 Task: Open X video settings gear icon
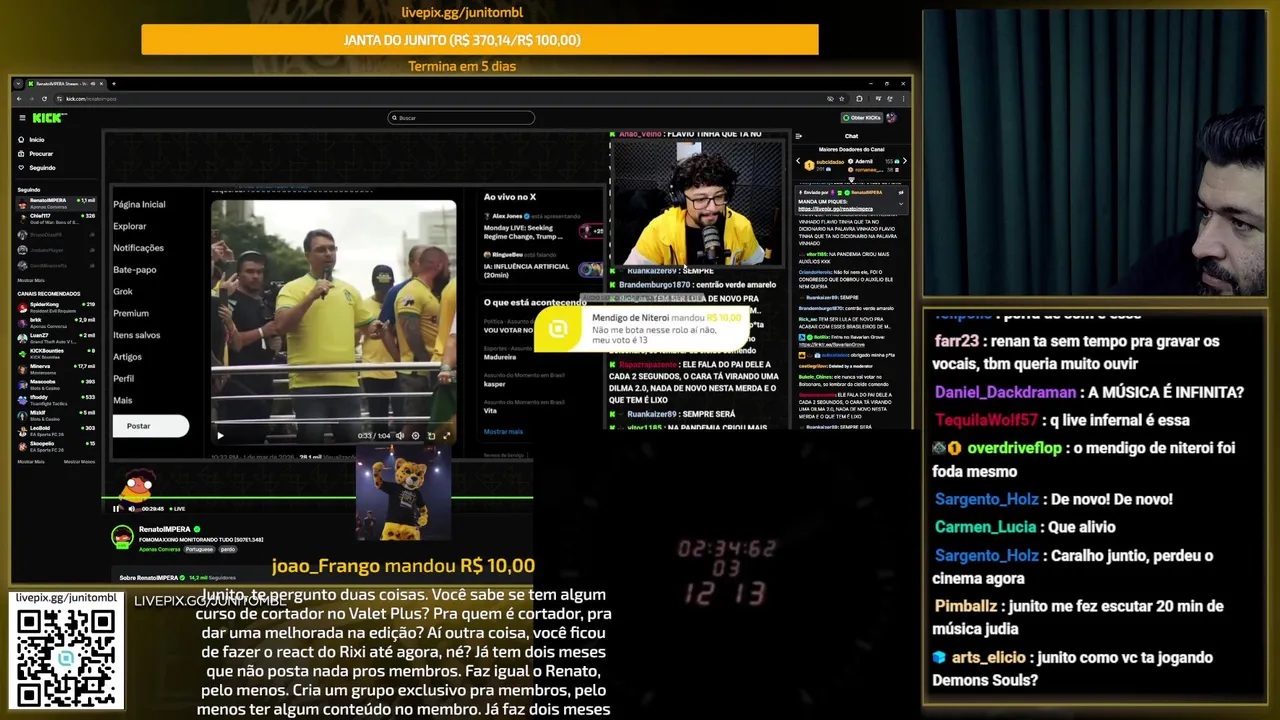[x=416, y=435]
